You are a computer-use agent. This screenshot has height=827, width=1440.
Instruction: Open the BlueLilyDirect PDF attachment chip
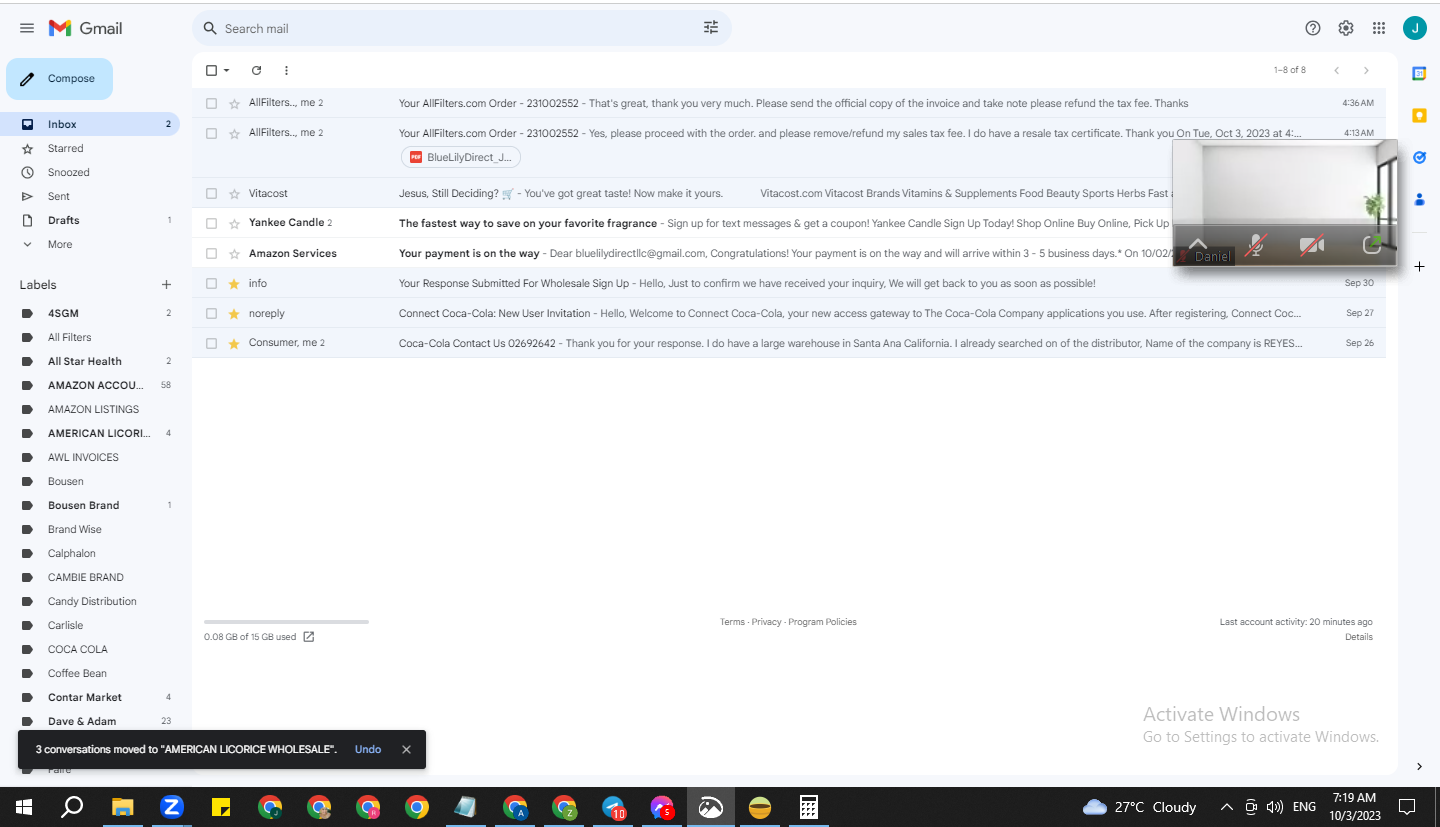tap(461, 157)
